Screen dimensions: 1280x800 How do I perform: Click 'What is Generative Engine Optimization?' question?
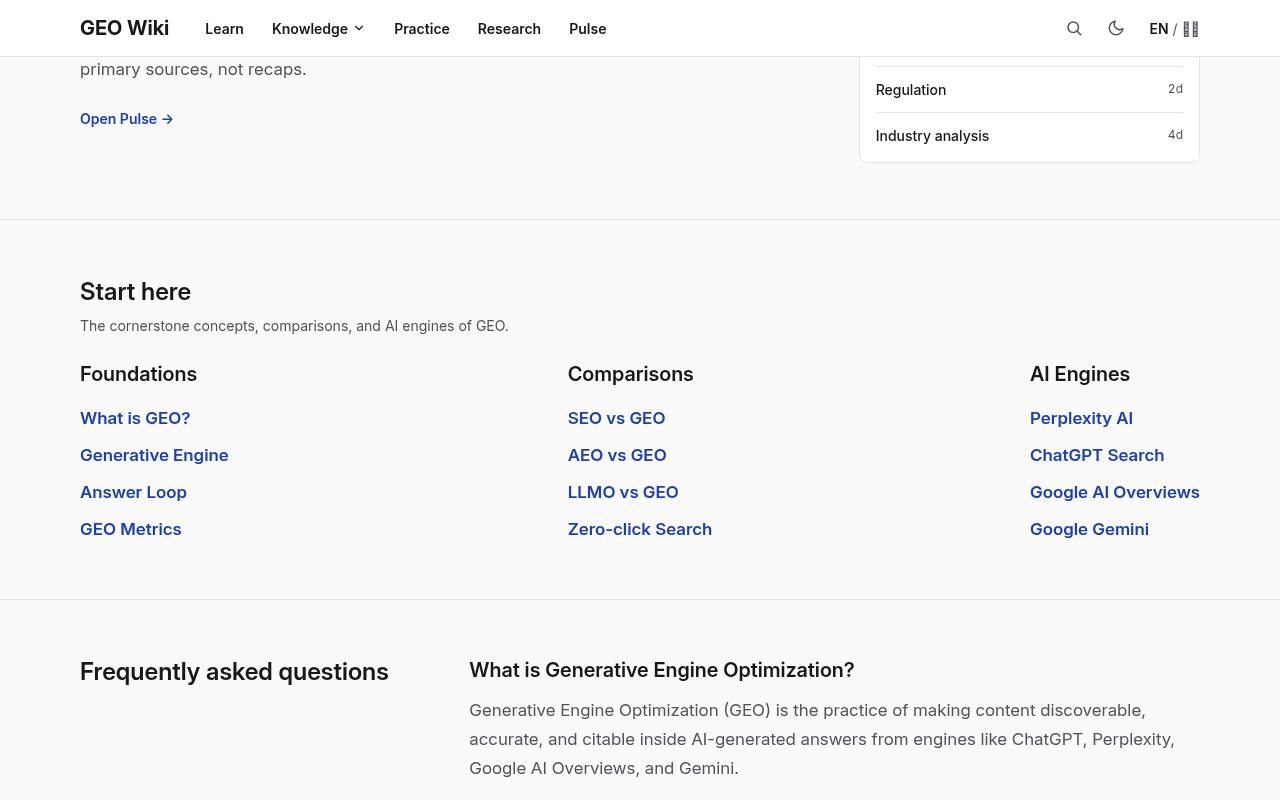(x=661, y=670)
